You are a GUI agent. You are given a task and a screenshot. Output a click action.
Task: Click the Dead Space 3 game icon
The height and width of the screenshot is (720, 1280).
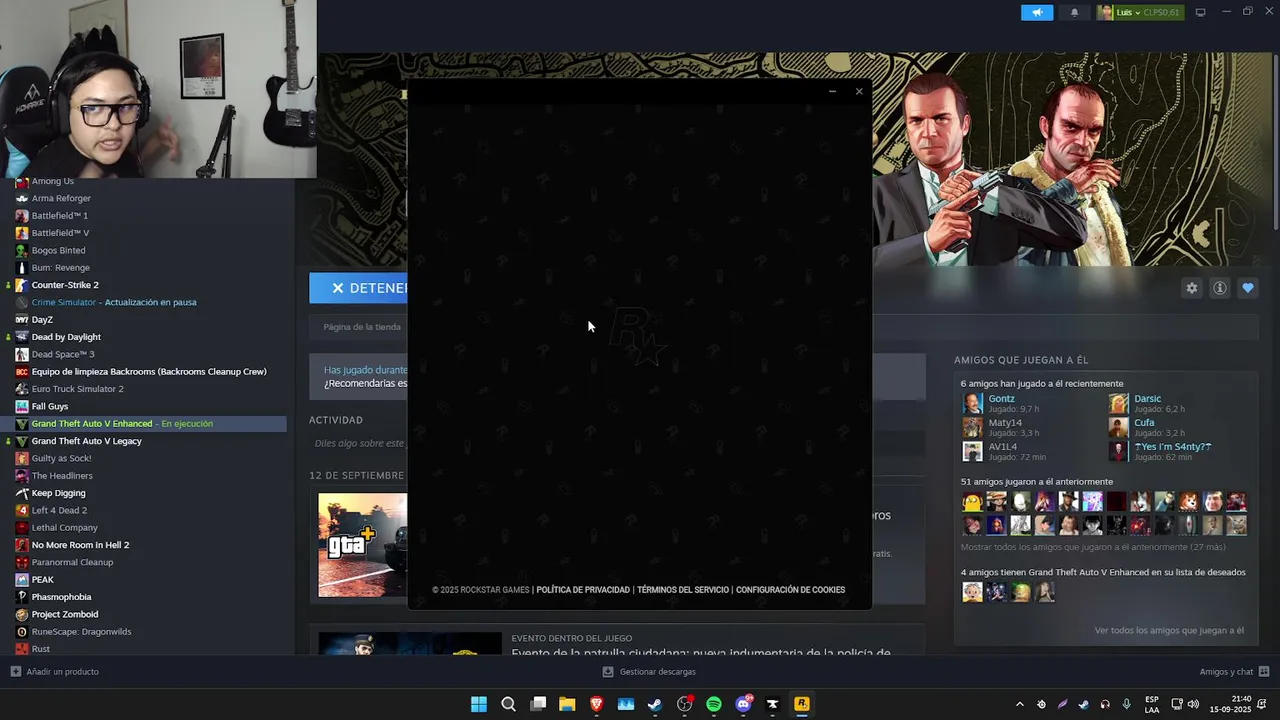(22, 354)
